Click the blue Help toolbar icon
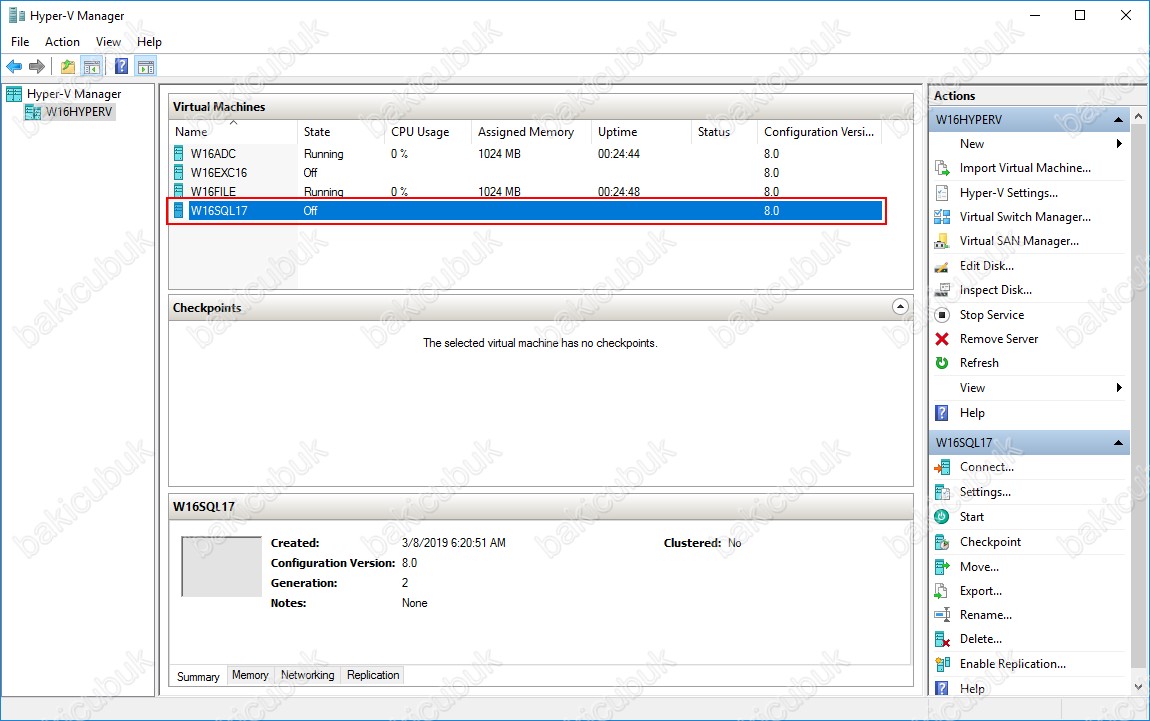This screenshot has height=721, width=1150. point(122,67)
